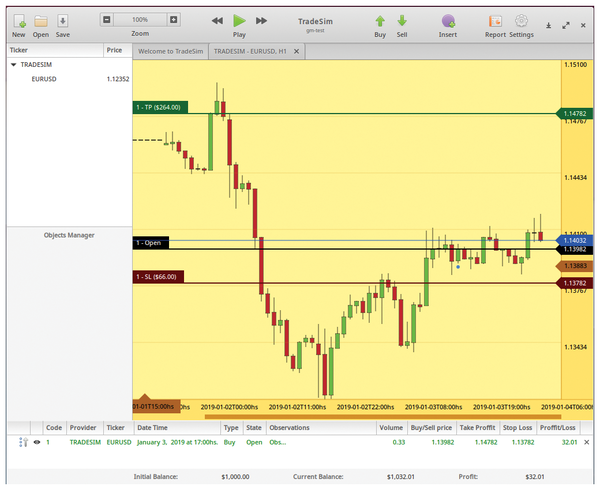The image size is (600, 490).
Task: Click open price tag 1.13982
Action: tap(574, 249)
